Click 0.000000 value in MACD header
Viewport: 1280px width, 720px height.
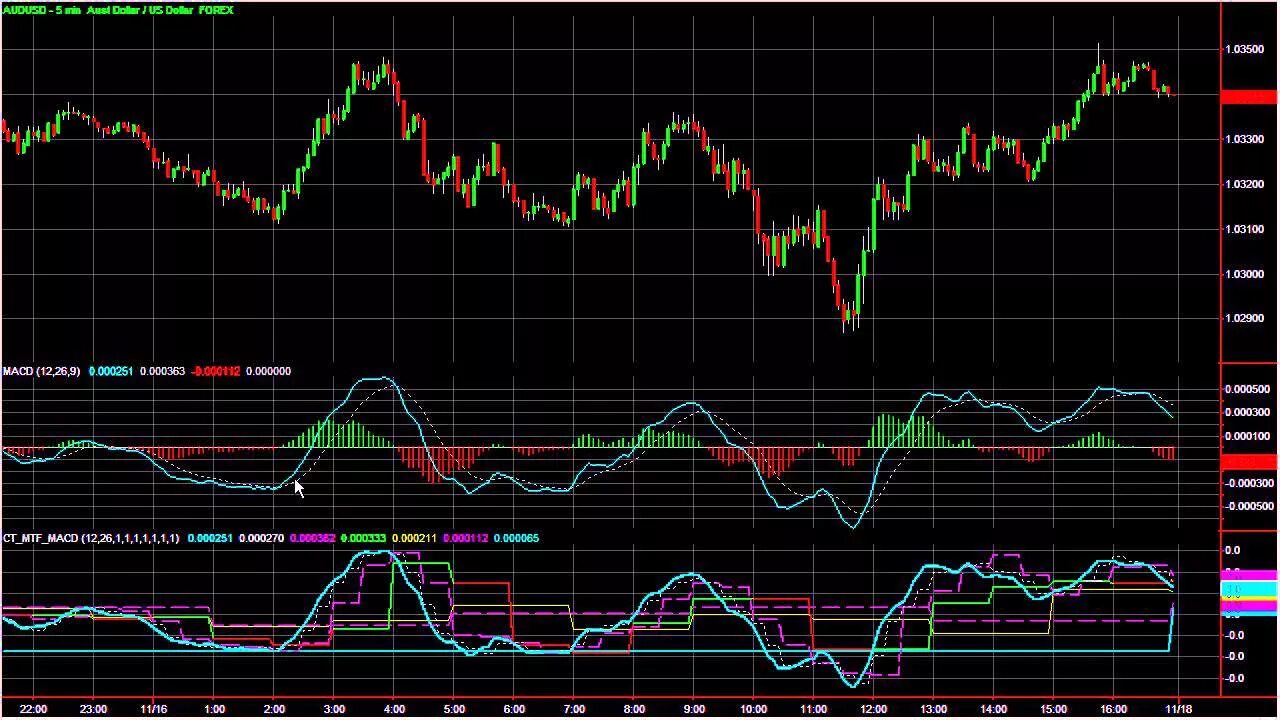coord(268,371)
